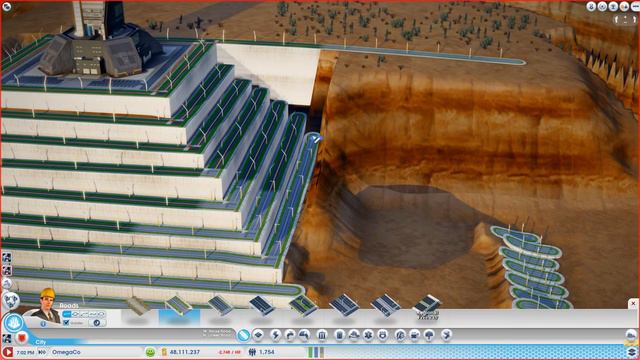This screenshot has height=360, width=640.
Task: Open the Parks tree menu
Action: tap(429, 335)
